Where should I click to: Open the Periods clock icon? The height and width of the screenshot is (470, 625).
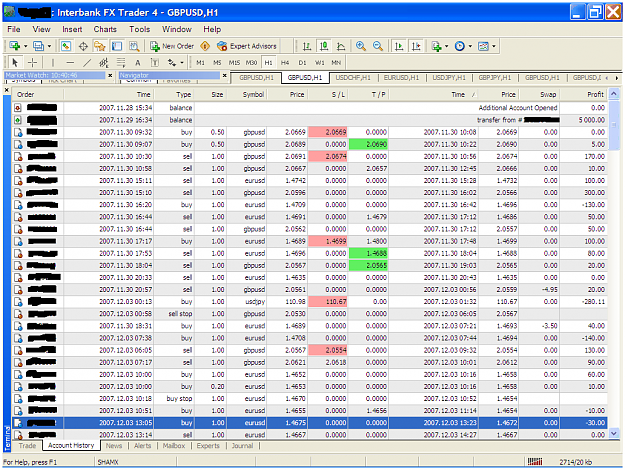(460, 46)
